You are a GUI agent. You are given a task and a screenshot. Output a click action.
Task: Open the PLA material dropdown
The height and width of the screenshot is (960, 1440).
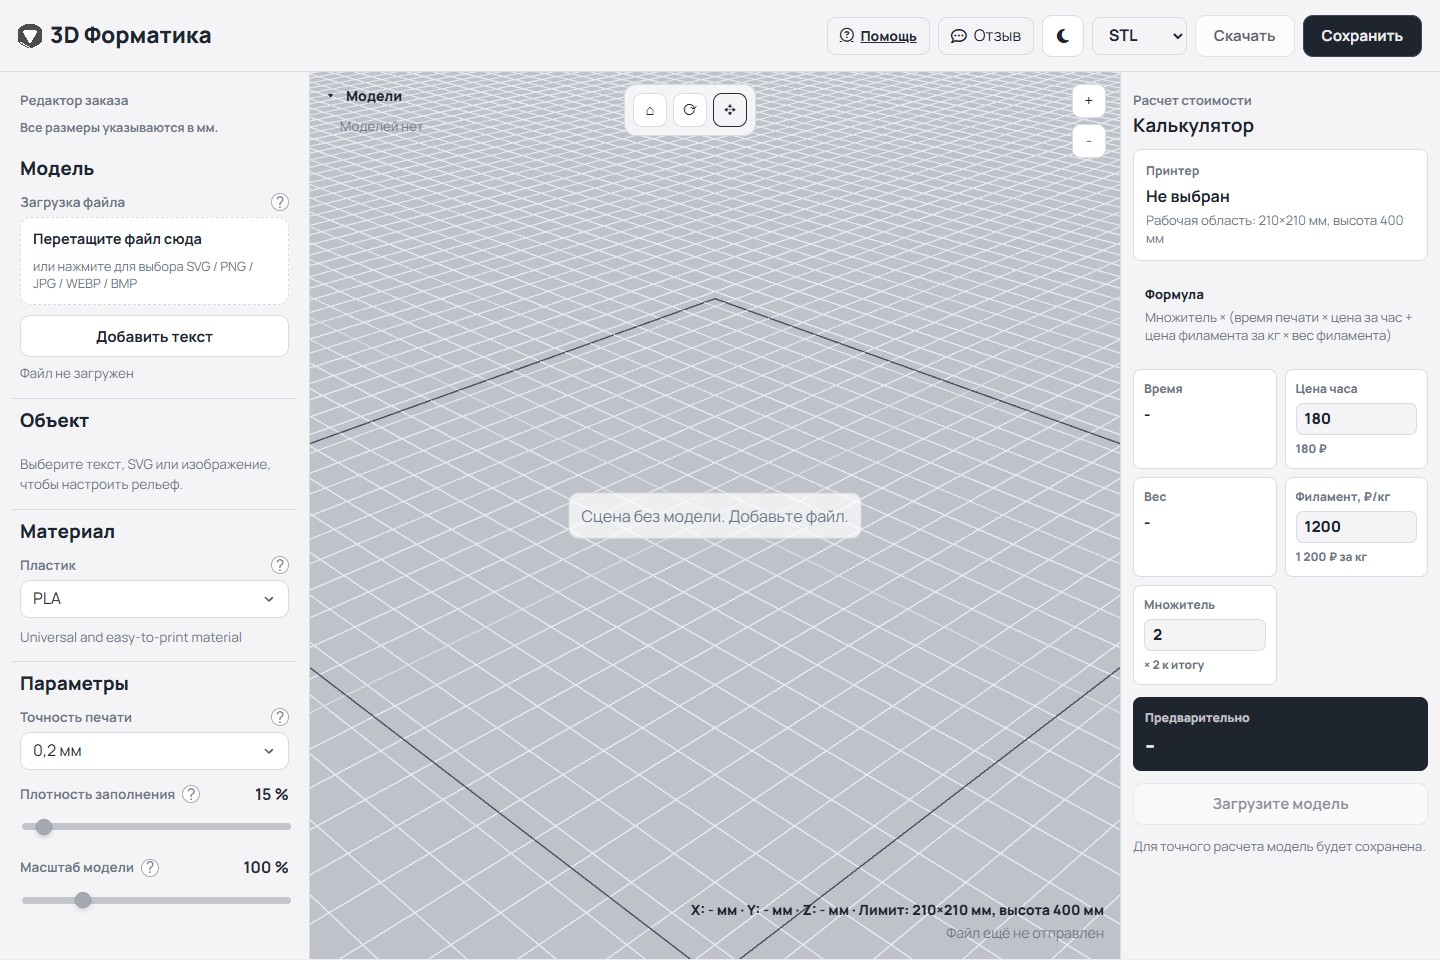[154, 599]
